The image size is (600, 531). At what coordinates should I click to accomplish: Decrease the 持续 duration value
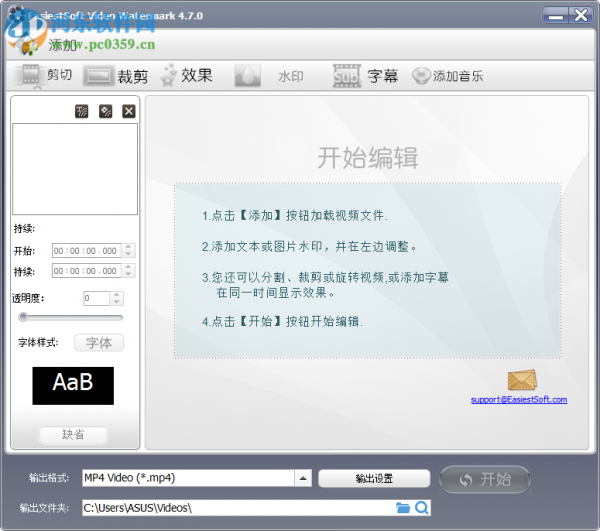click(128, 274)
